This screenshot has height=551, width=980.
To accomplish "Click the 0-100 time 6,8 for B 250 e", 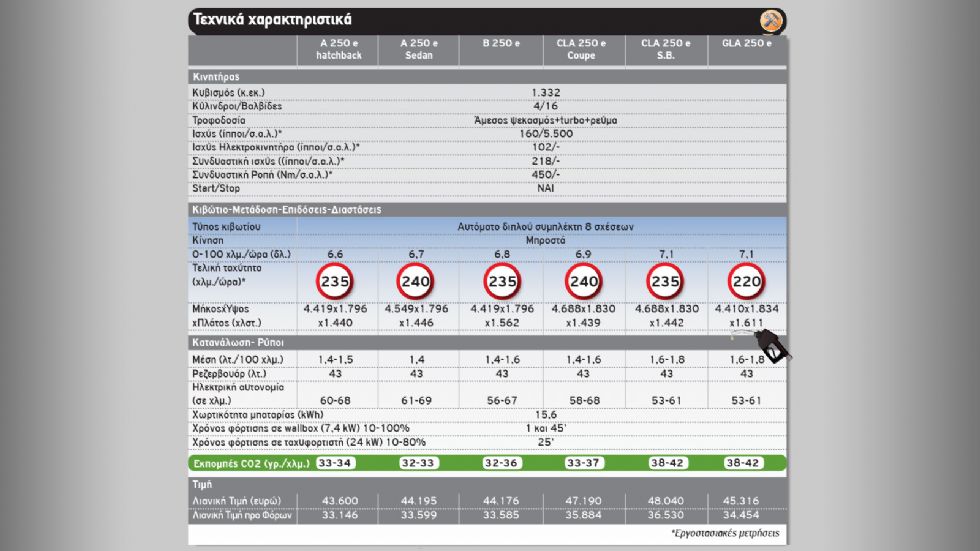I will 502,254.
